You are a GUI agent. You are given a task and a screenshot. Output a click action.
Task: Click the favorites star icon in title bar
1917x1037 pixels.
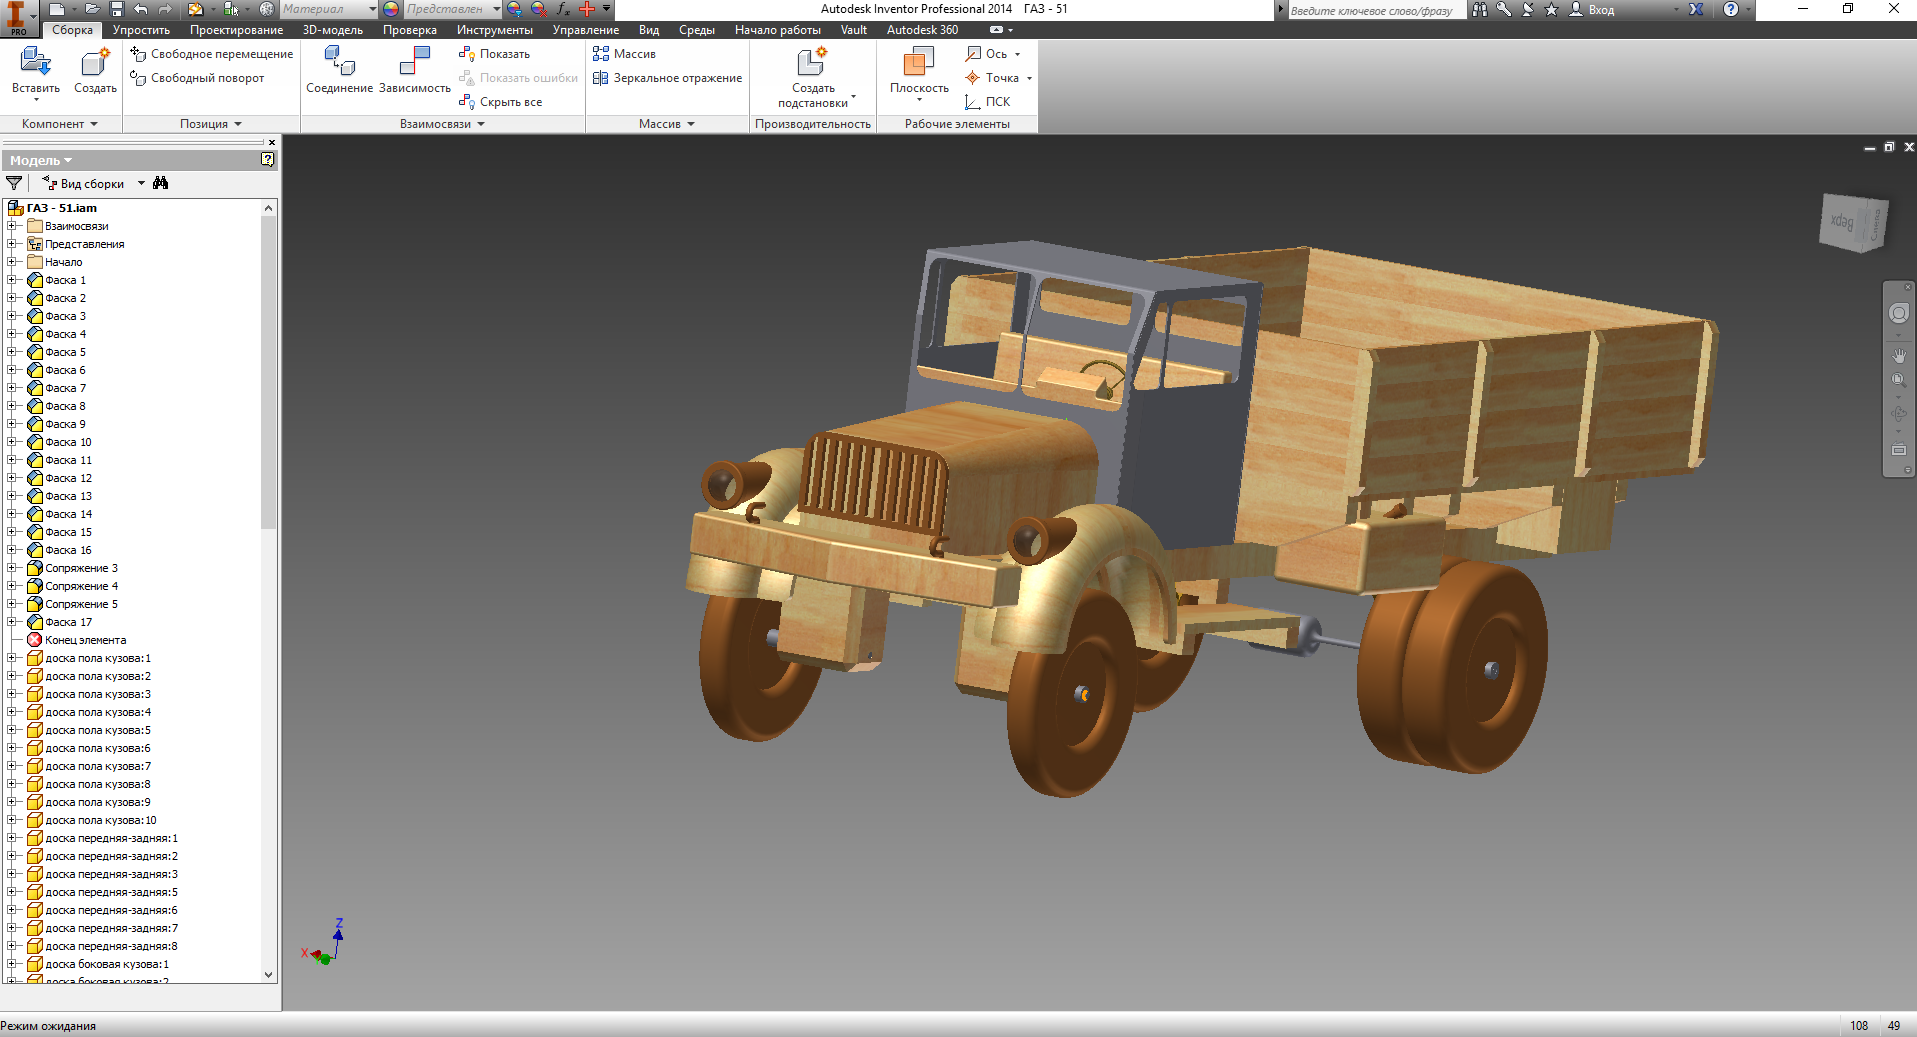(1551, 9)
